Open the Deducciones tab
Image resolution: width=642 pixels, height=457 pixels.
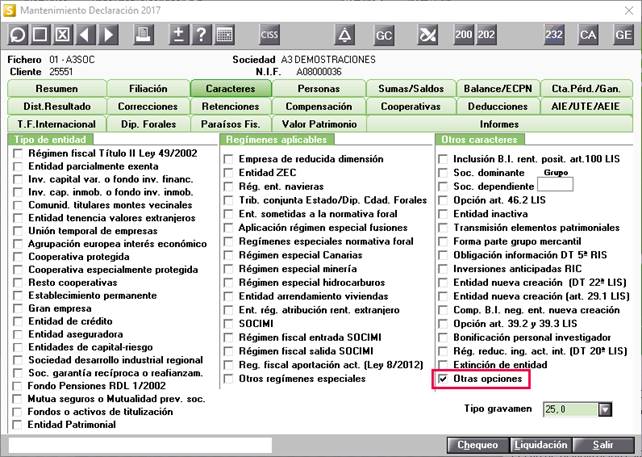coord(498,106)
